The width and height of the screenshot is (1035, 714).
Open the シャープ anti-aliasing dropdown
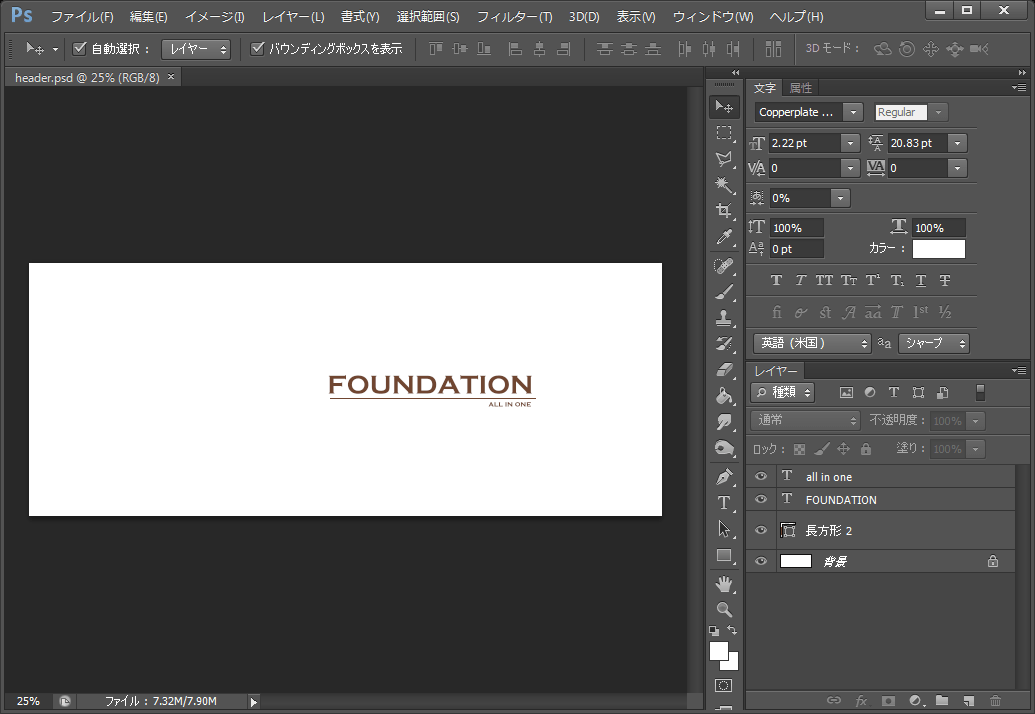click(933, 343)
